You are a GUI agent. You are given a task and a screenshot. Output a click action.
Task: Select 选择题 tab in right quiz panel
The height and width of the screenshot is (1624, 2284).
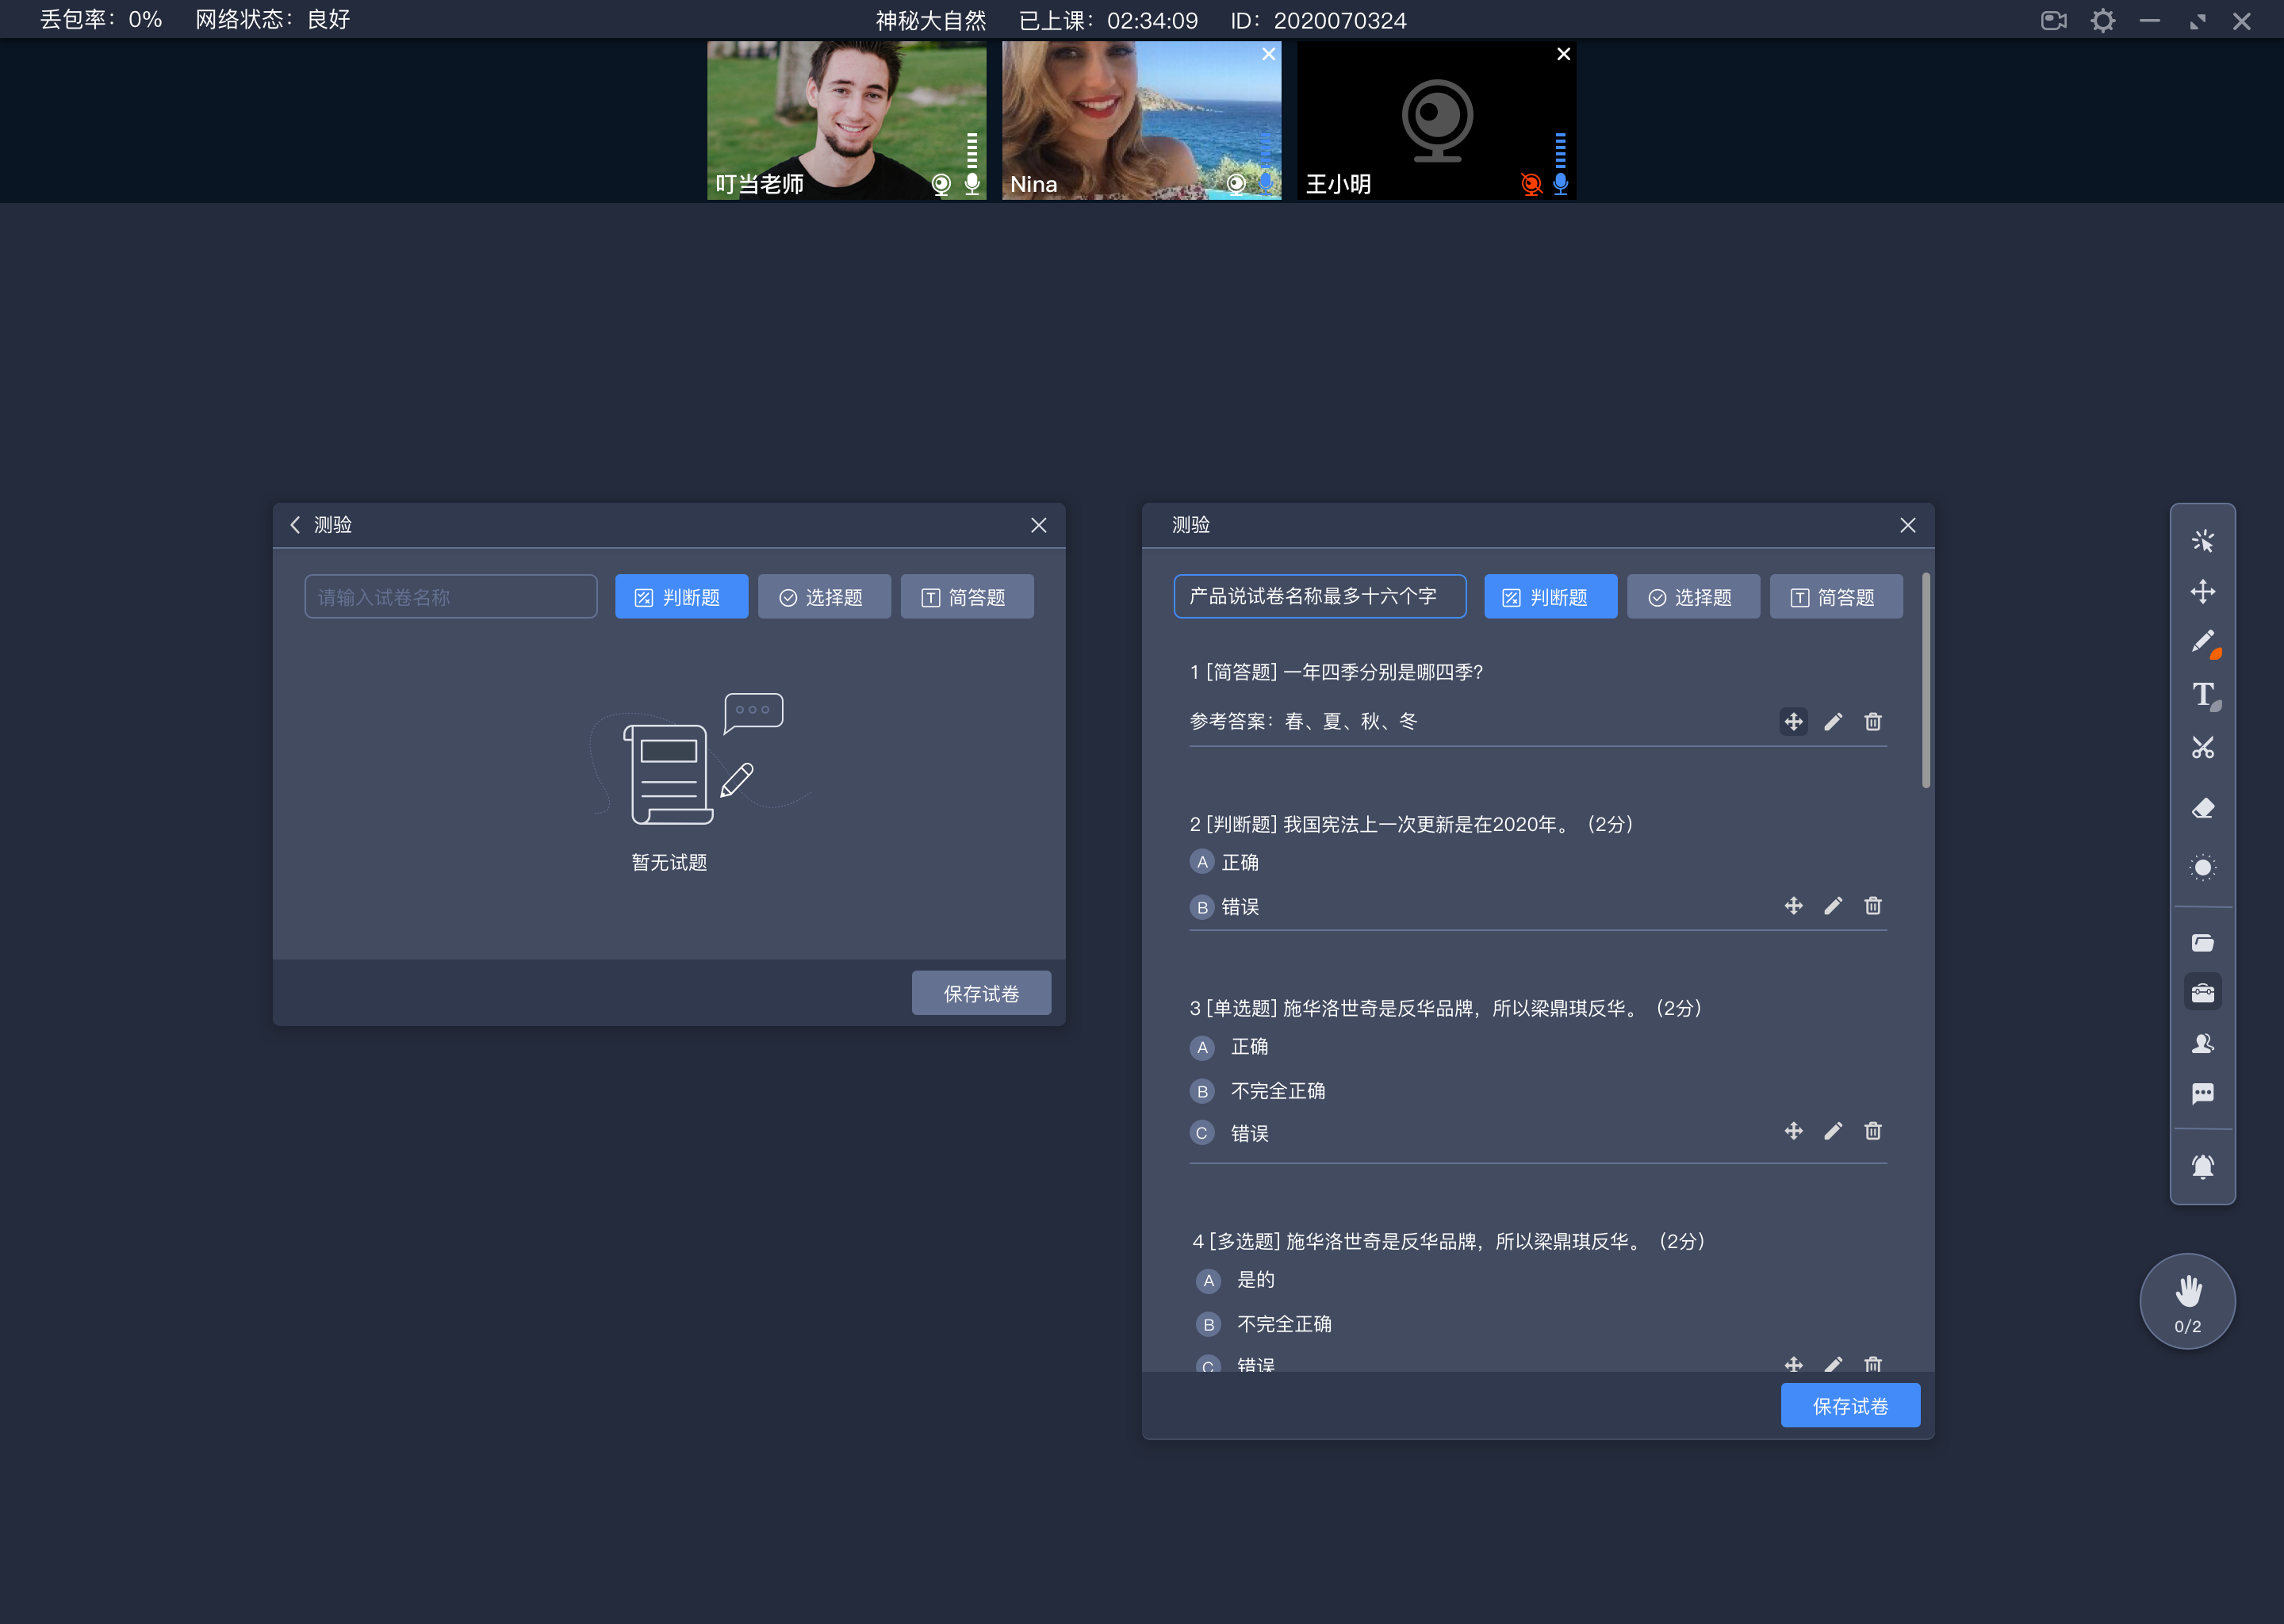tap(1690, 598)
